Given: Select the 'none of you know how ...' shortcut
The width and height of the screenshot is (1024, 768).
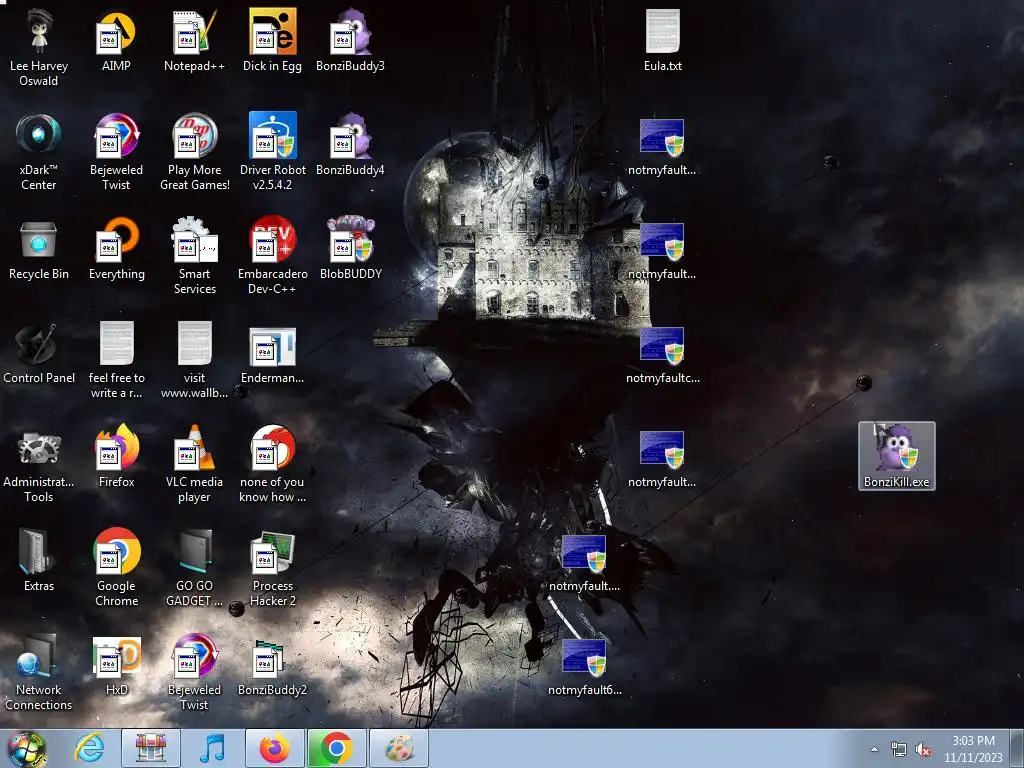Looking at the screenshot, I should (x=272, y=464).
